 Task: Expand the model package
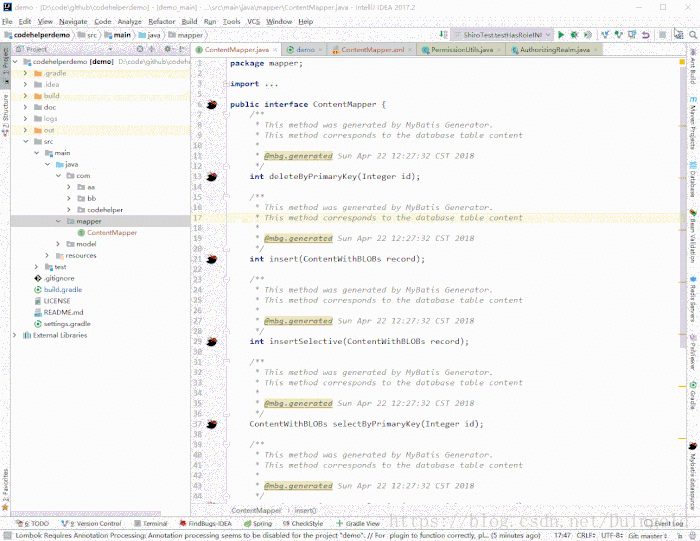pyautogui.click(x=58, y=244)
